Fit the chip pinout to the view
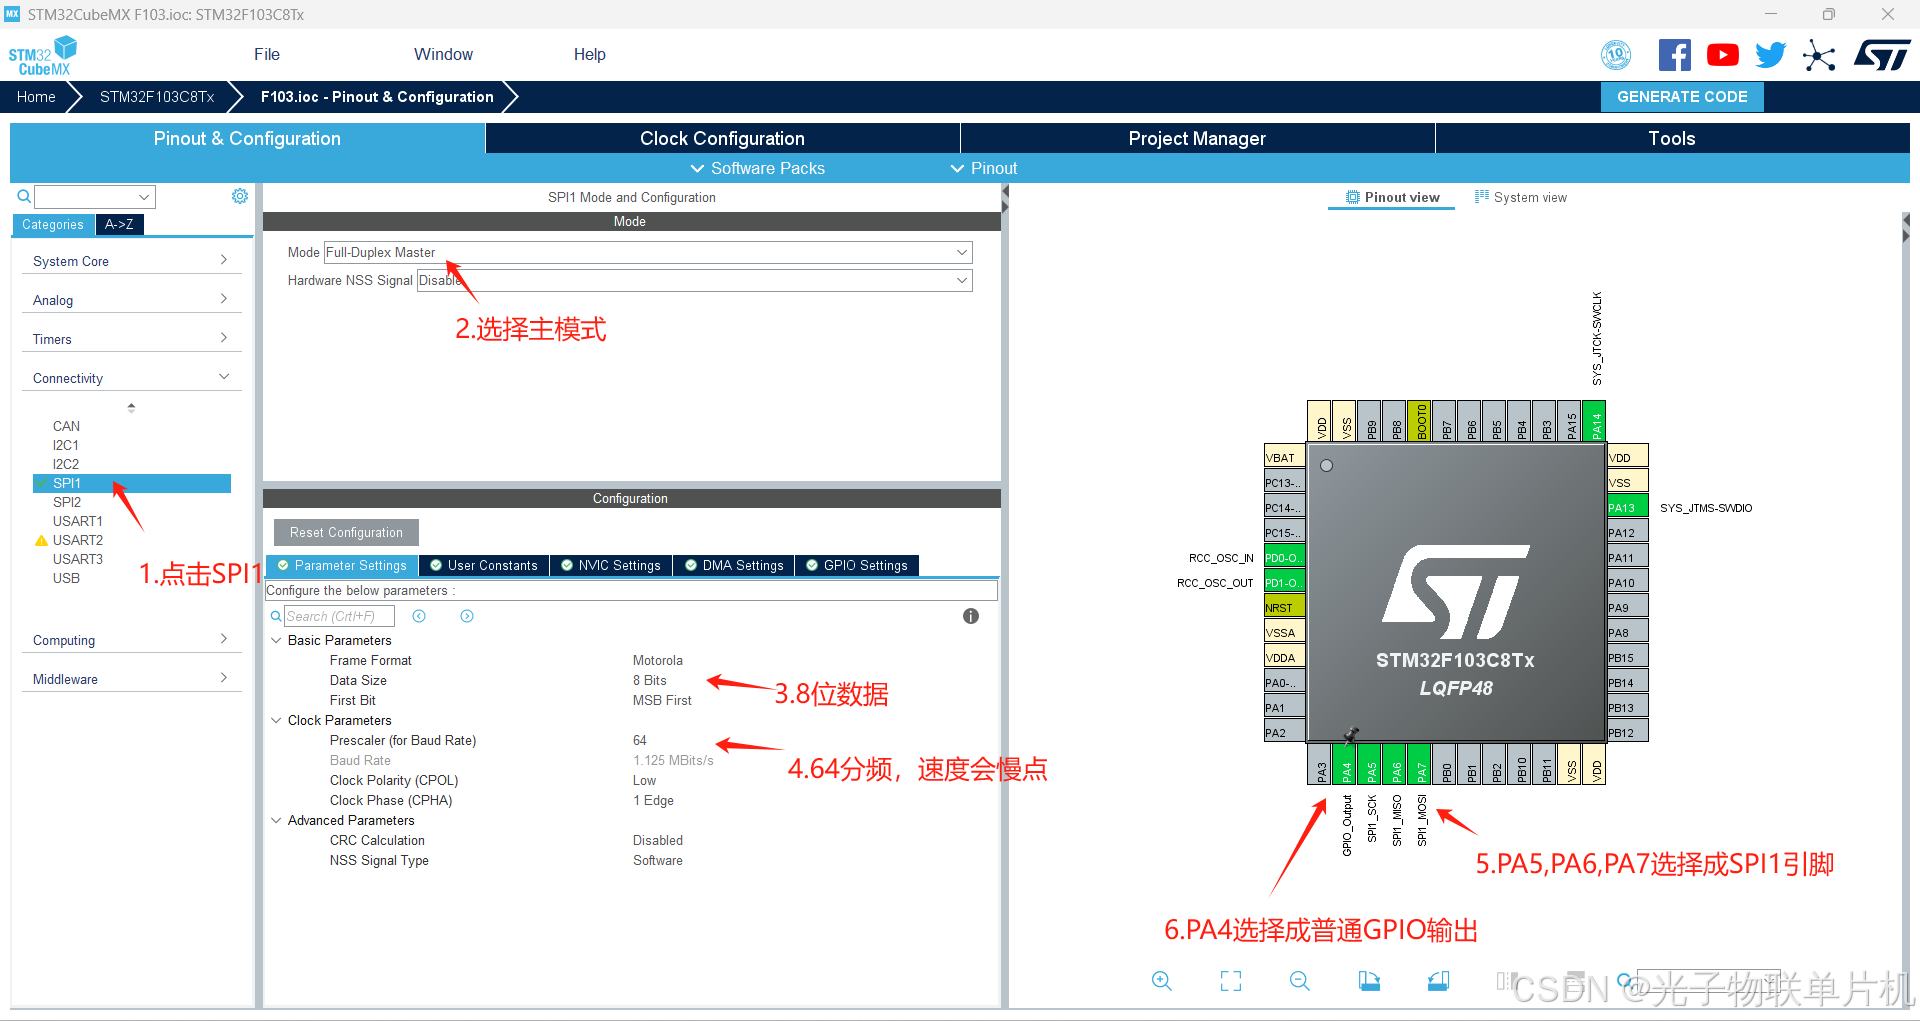Viewport: 1920px width, 1021px height. [x=1231, y=981]
